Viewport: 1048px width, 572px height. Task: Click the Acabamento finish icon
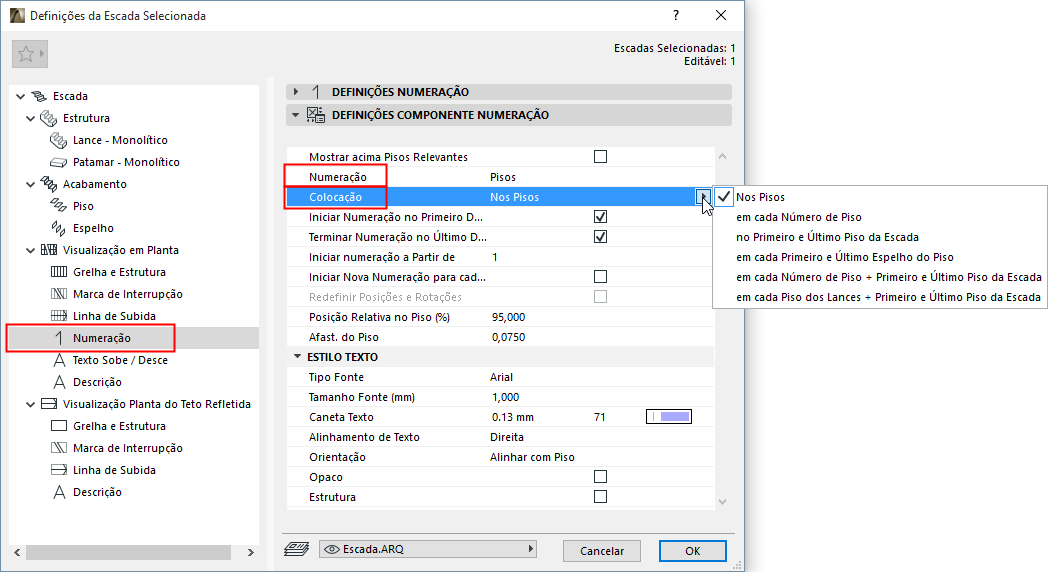pos(49,184)
